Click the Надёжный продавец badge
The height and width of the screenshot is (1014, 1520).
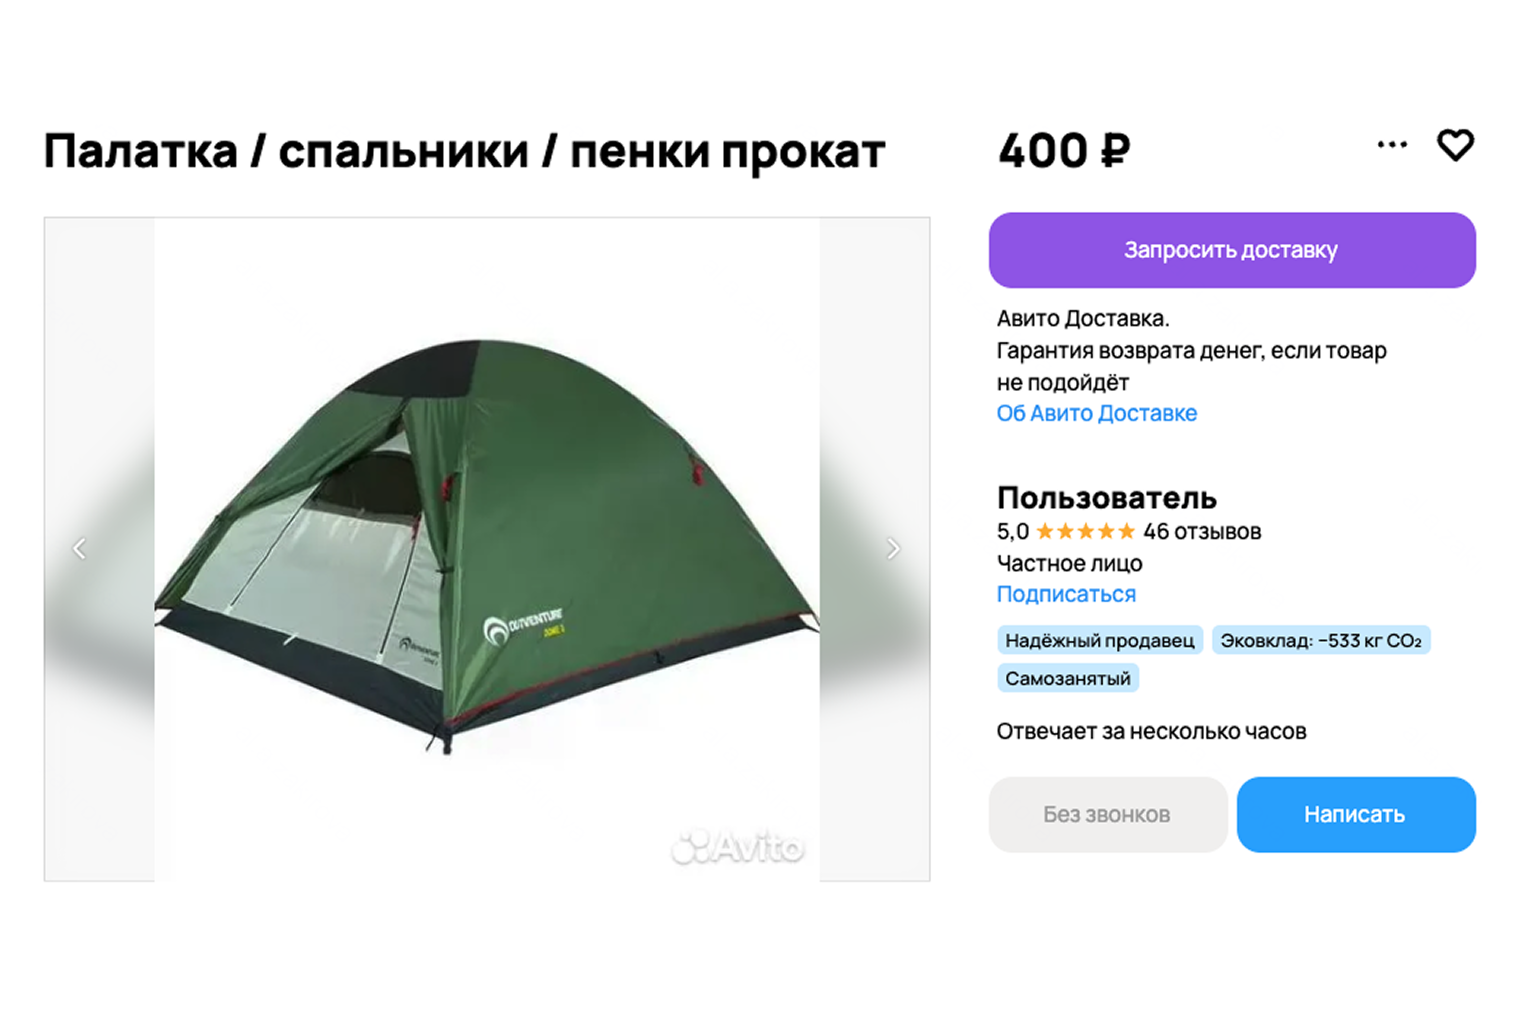click(x=1100, y=640)
